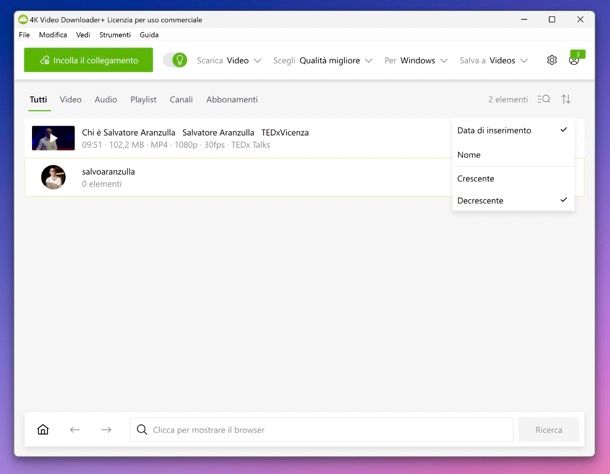Click the 0 elementi label under salvoaranzulla
This screenshot has height=474, width=610.
click(102, 184)
